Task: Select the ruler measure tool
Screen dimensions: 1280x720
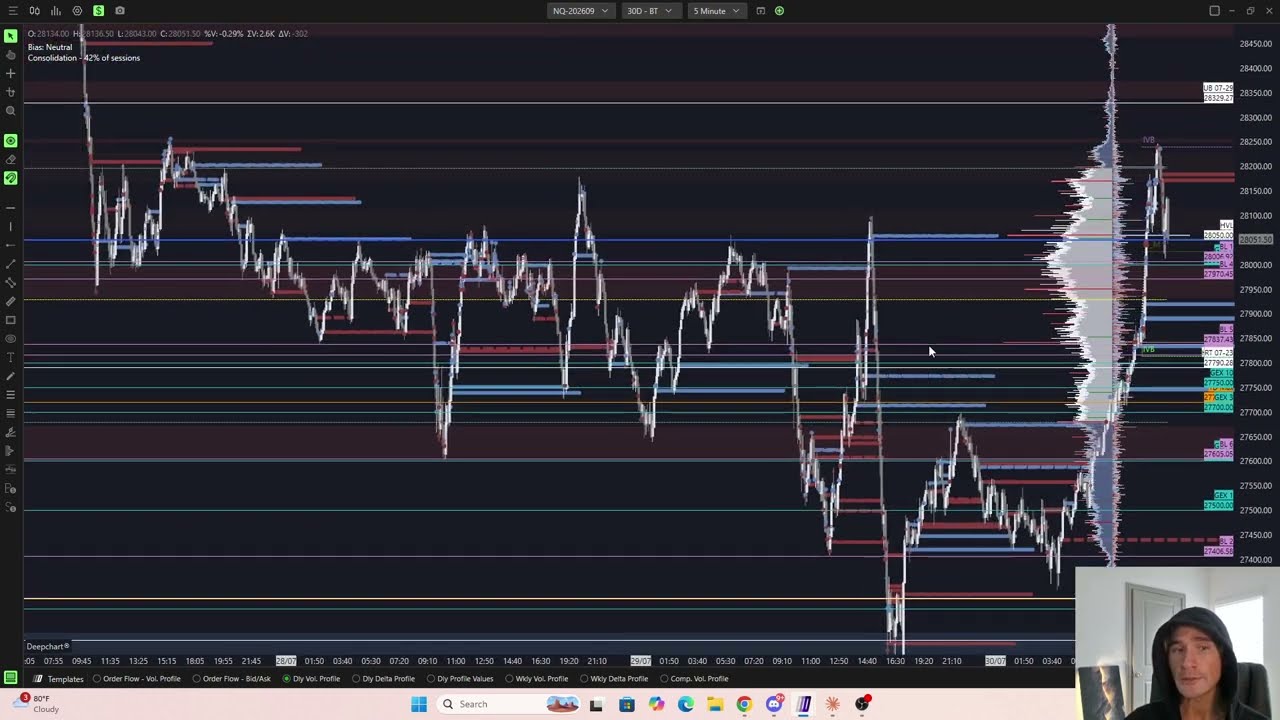Action: (11, 301)
